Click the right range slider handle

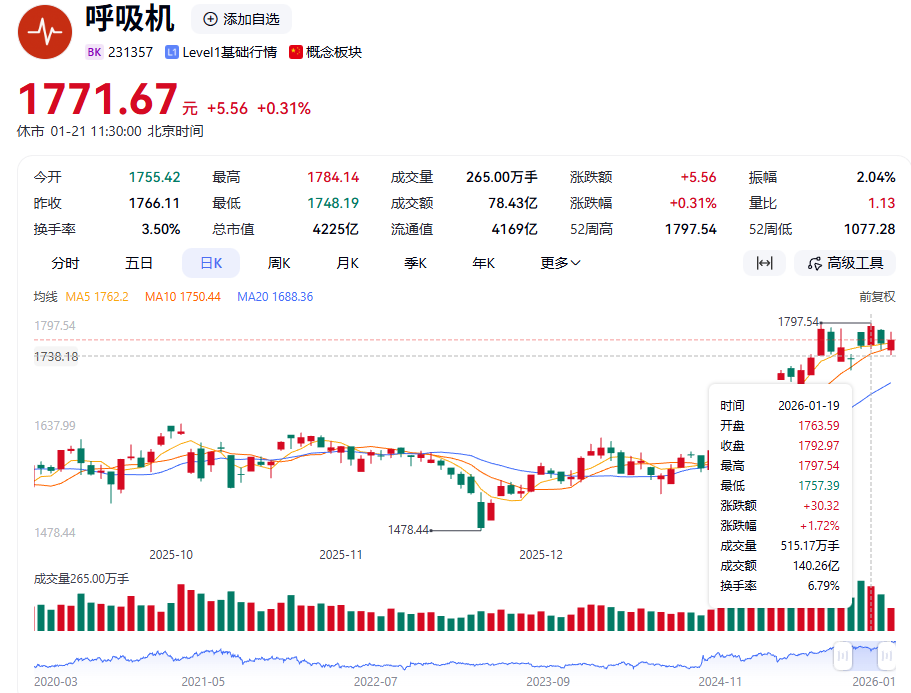point(887,656)
